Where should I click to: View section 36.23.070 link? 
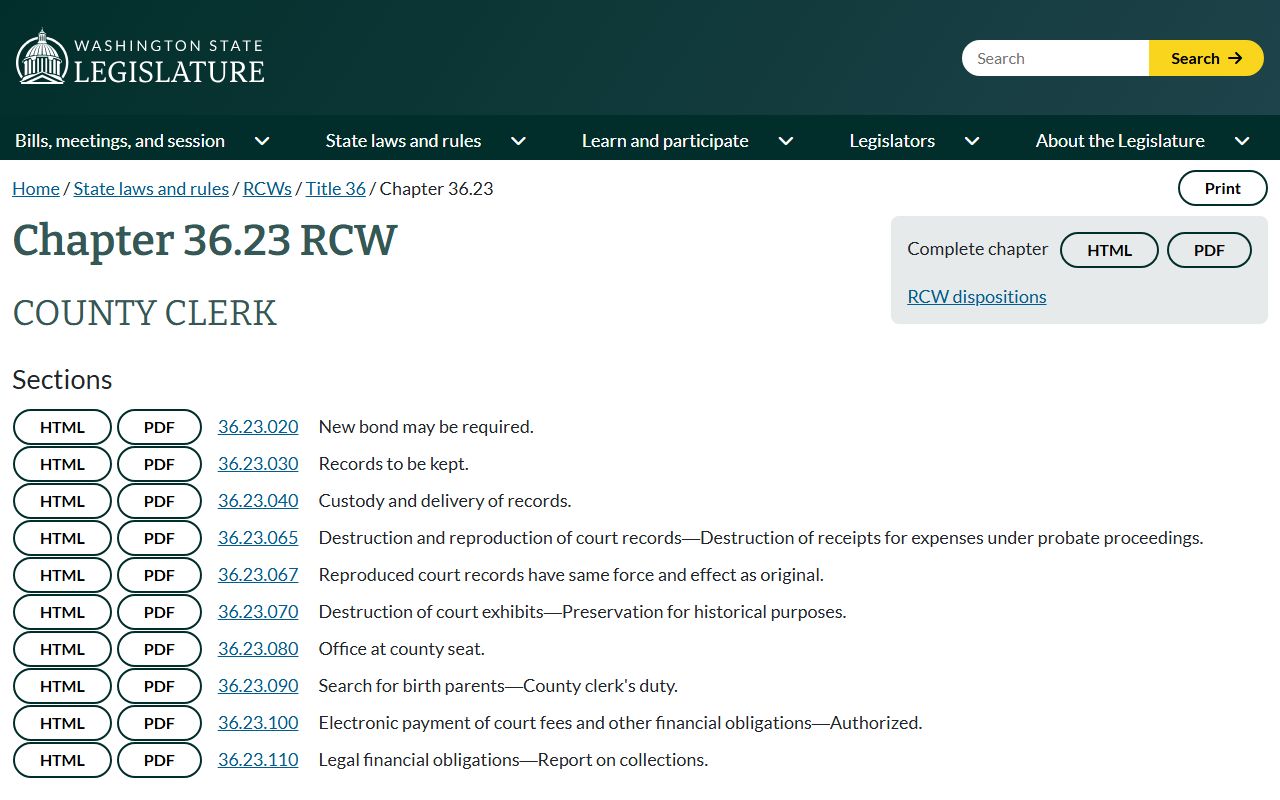pyautogui.click(x=258, y=612)
